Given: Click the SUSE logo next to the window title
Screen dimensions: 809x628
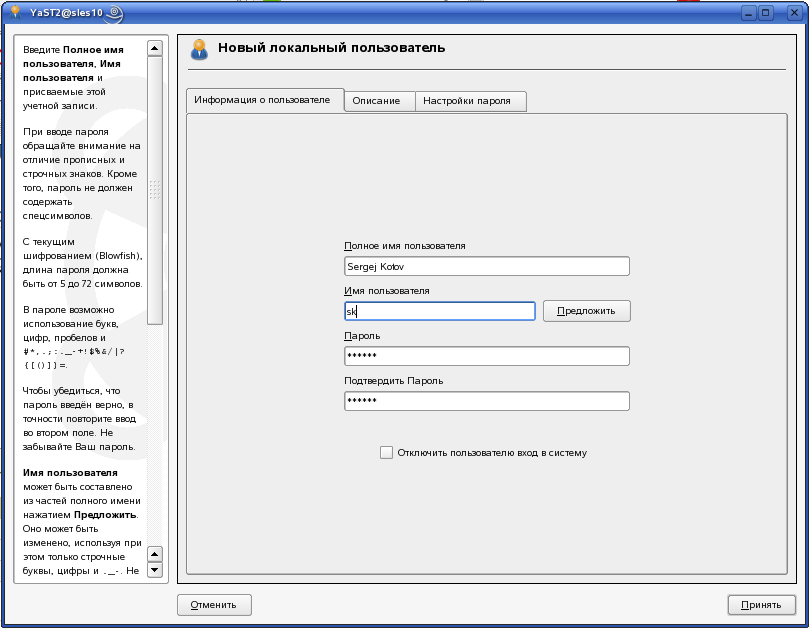Looking at the screenshot, I should click(115, 13).
